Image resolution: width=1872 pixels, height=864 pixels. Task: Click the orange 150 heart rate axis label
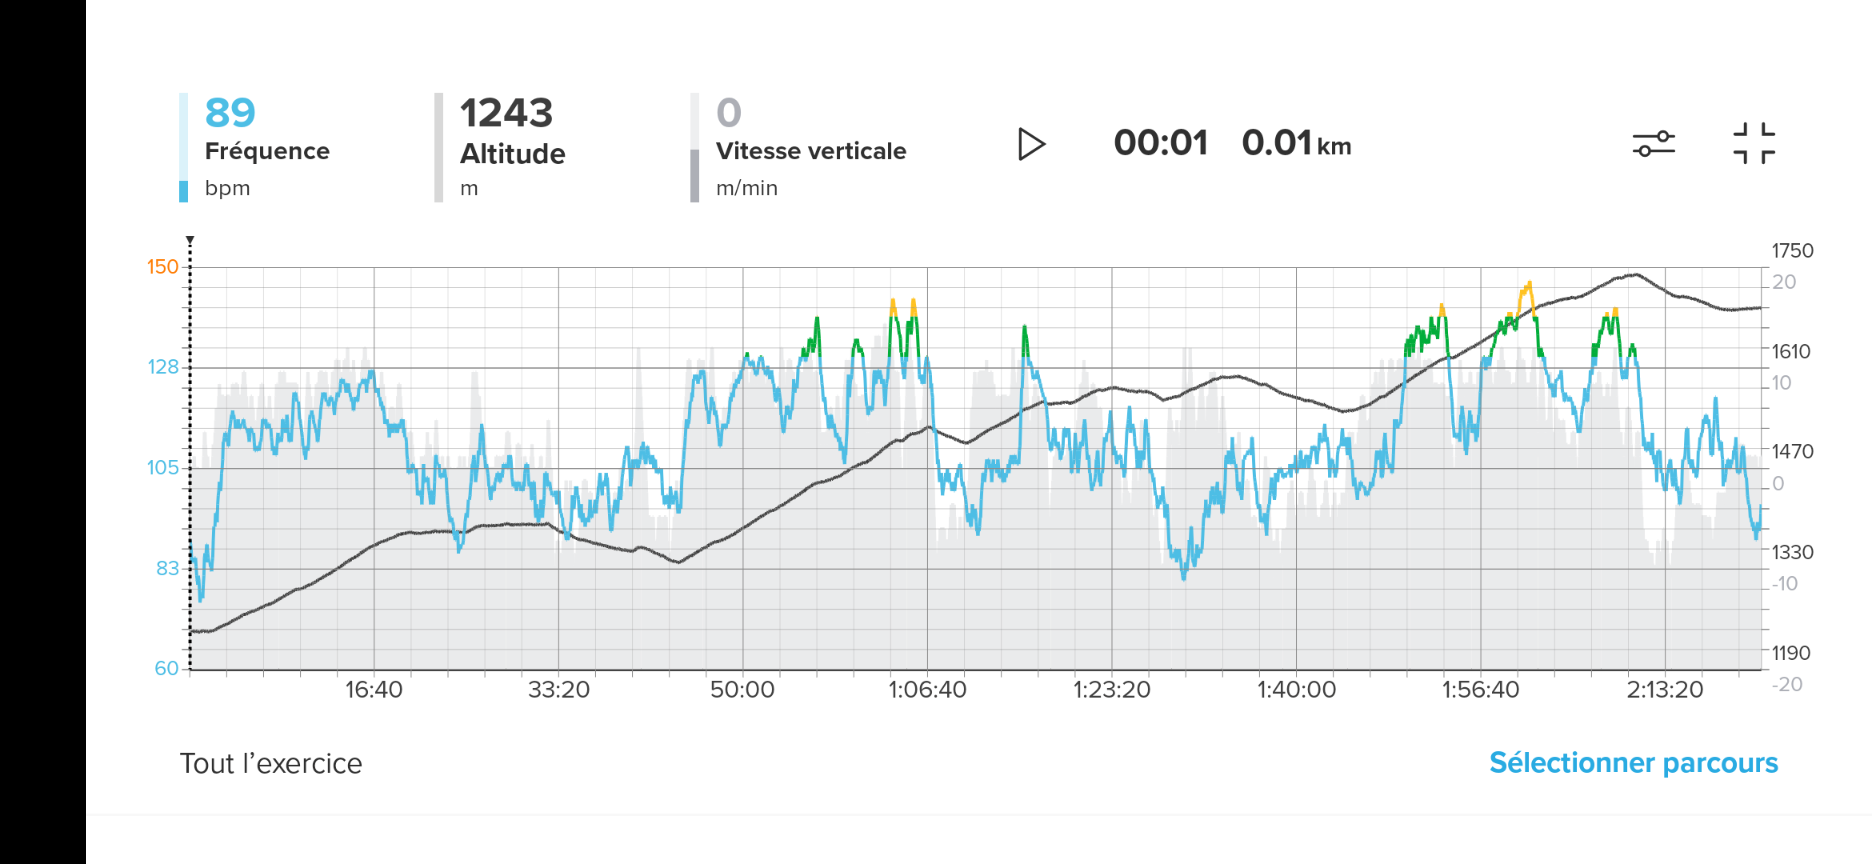pyautogui.click(x=162, y=267)
